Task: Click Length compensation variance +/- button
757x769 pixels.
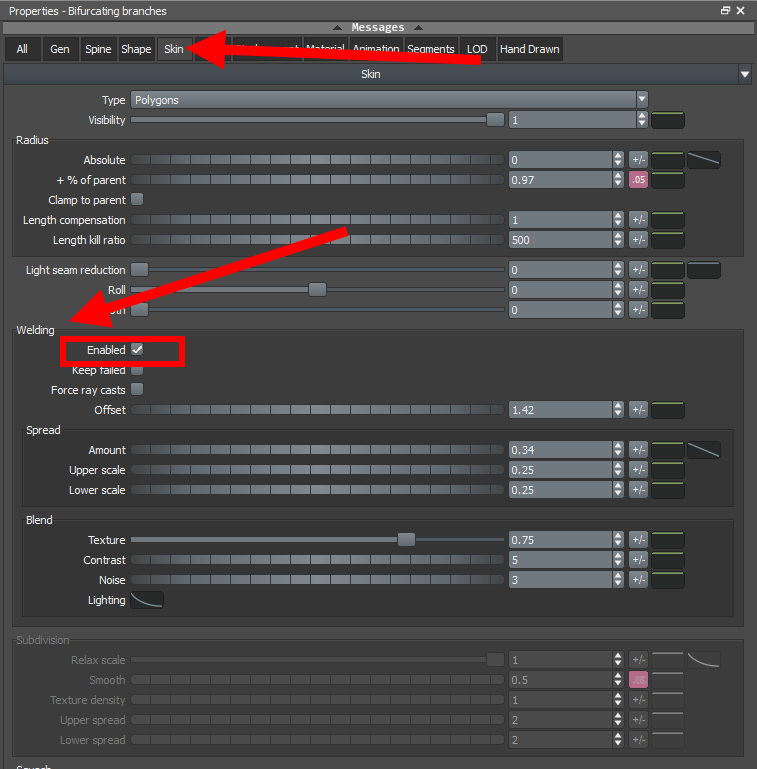Action: 638,220
